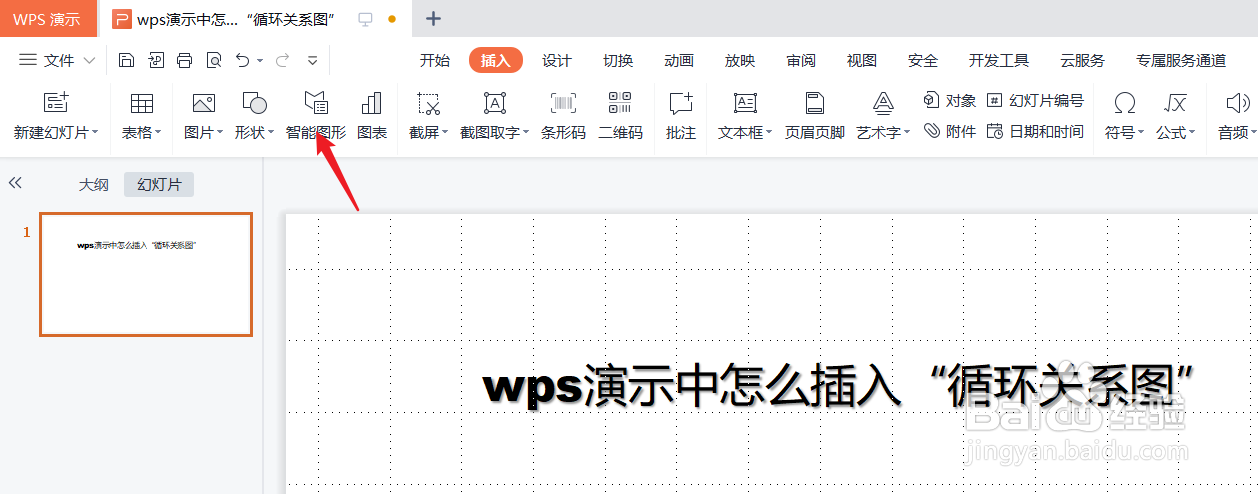Insert a Chart using 图表 icon
This screenshot has width=1258, height=494.
(372, 102)
